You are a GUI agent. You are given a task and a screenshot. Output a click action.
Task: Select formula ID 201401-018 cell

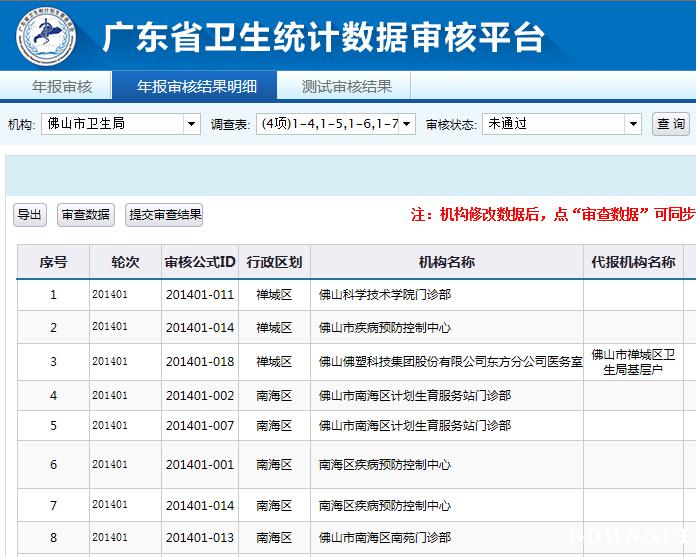pyautogui.click(x=200, y=362)
